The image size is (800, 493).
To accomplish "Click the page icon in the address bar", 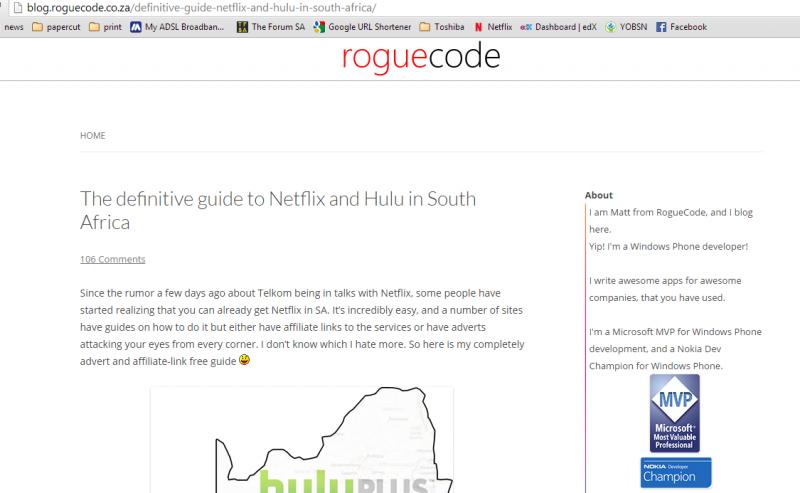I will coord(18,8).
